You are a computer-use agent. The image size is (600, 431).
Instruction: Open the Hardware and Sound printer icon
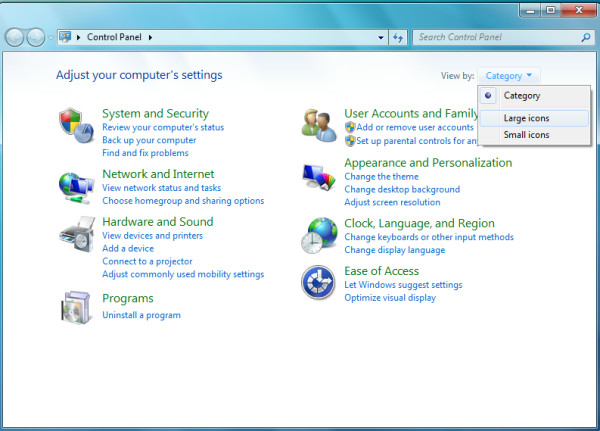[77, 234]
